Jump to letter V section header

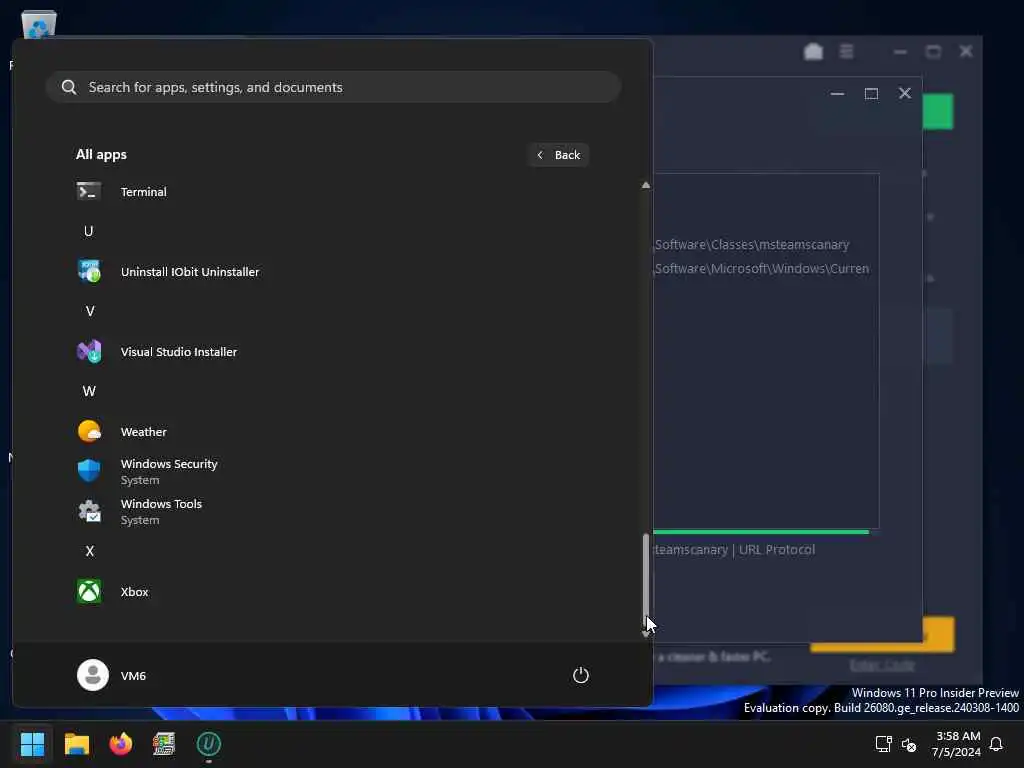[89, 312]
